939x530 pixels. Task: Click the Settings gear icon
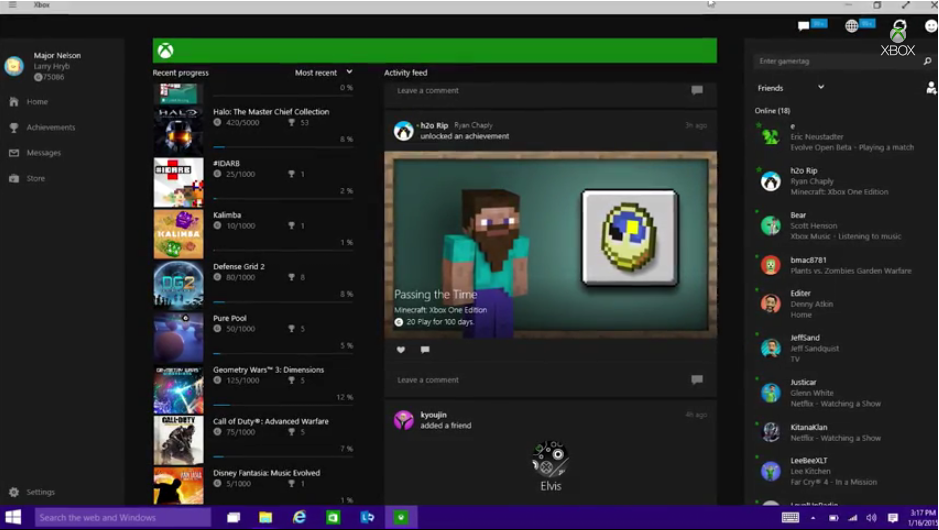tap(14, 492)
